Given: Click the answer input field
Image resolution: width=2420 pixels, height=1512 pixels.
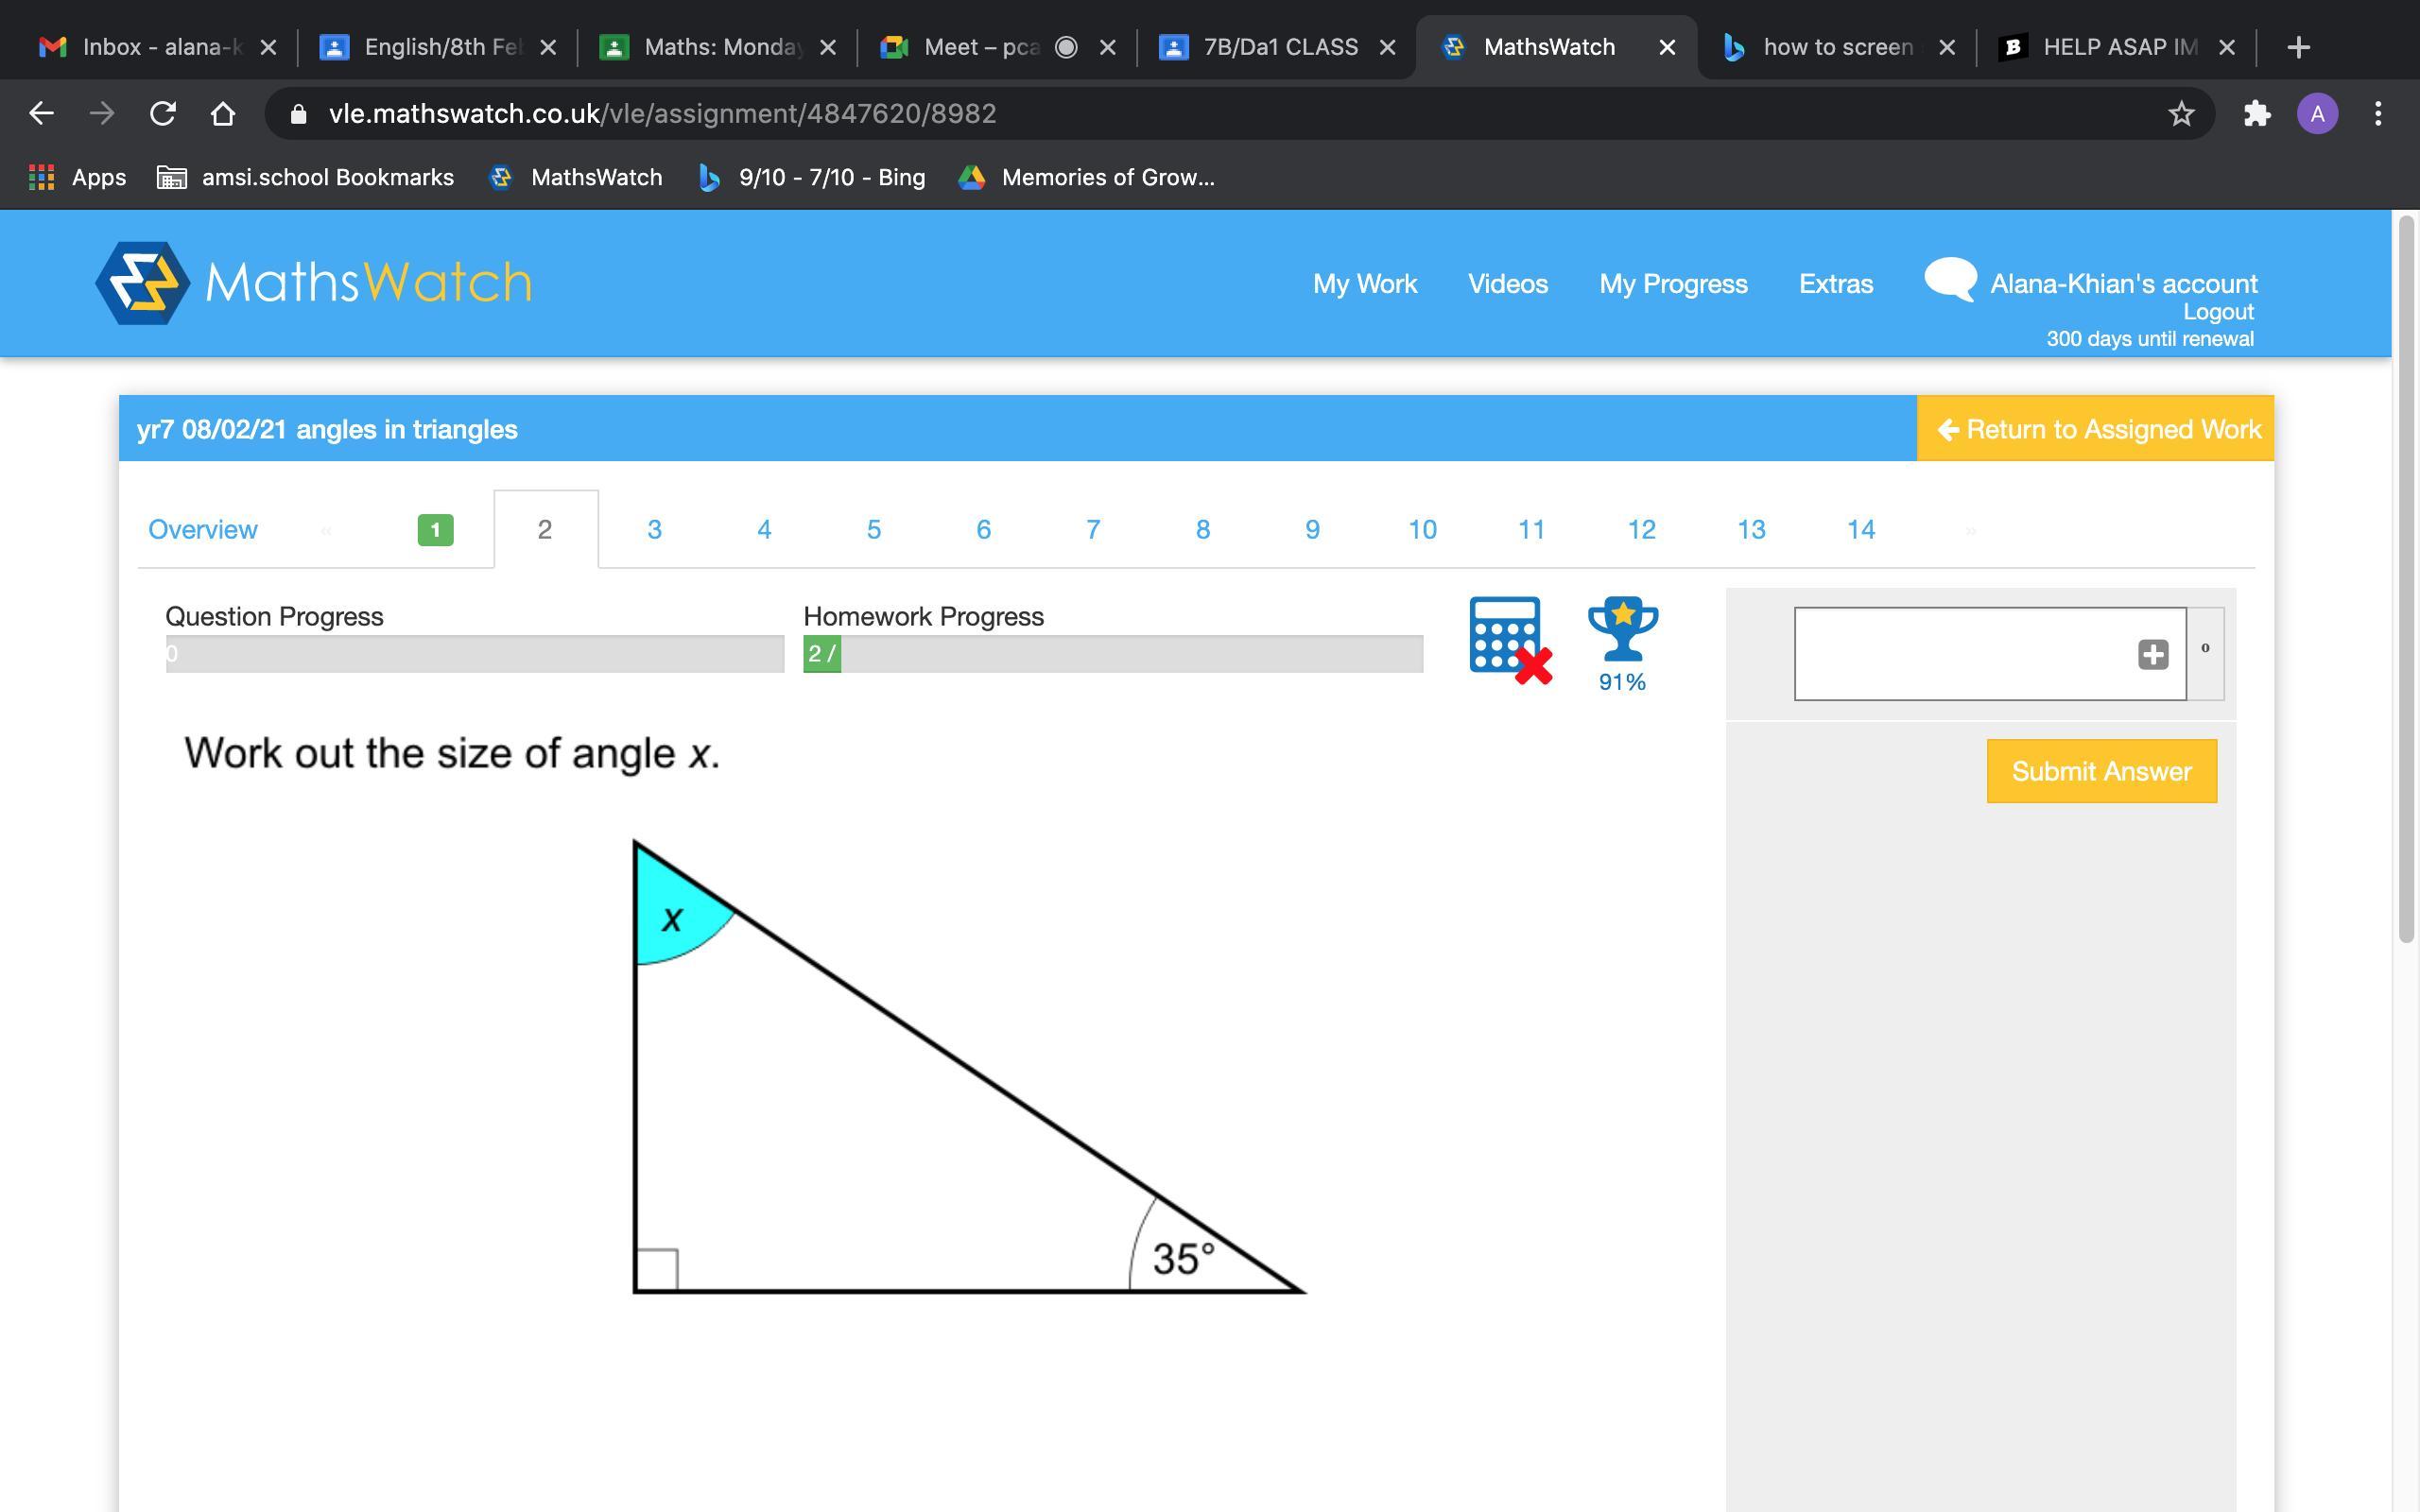Looking at the screenshot, I should click(1960, 654).
